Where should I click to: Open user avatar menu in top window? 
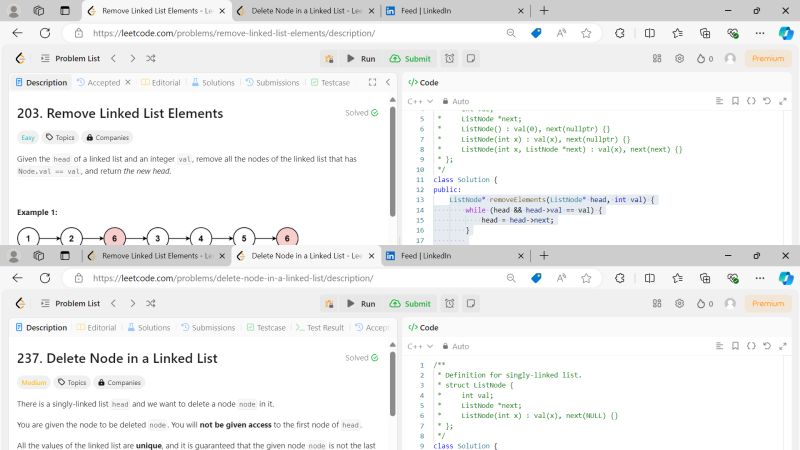(730, 59)
